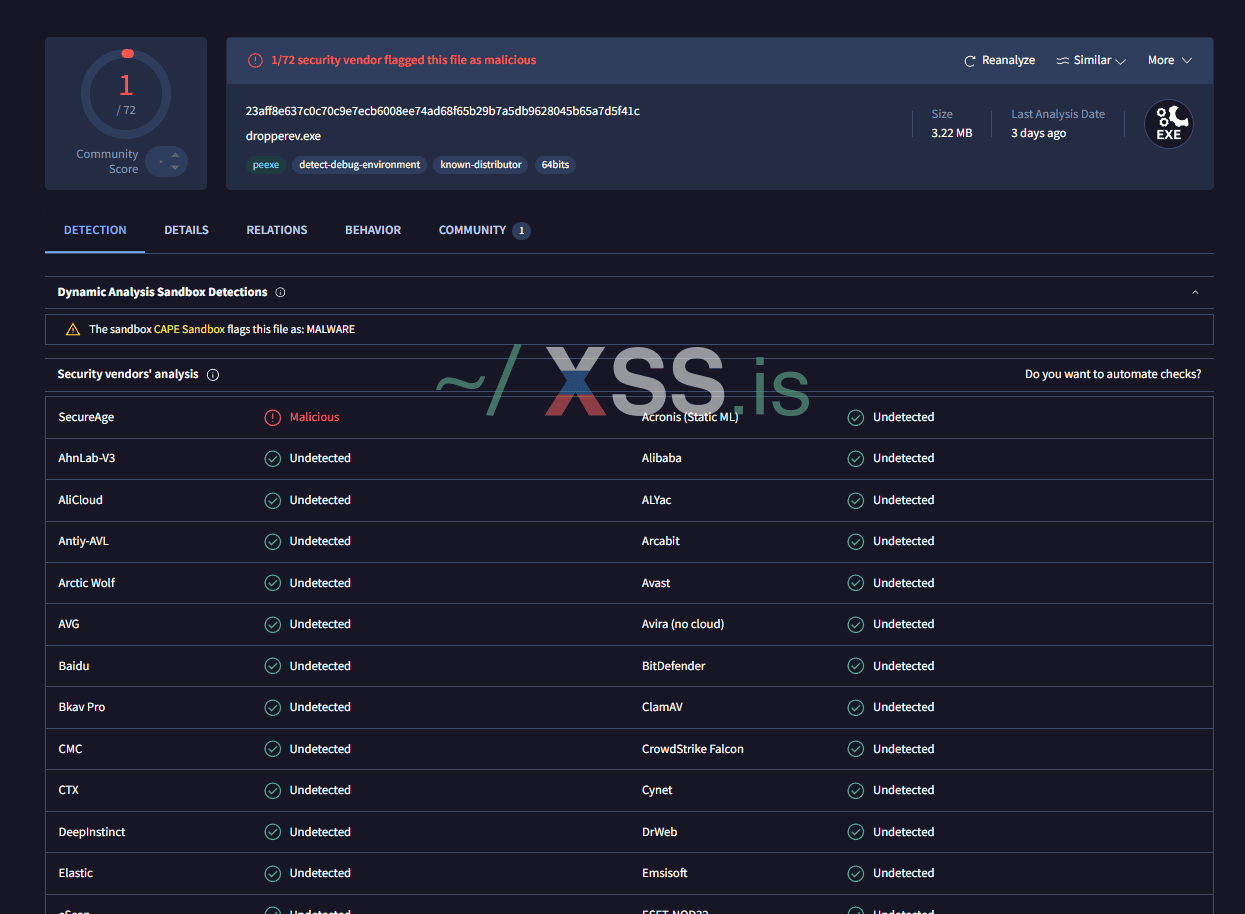Click the red Malicious alert icon for SecureAge

(272, 418)
